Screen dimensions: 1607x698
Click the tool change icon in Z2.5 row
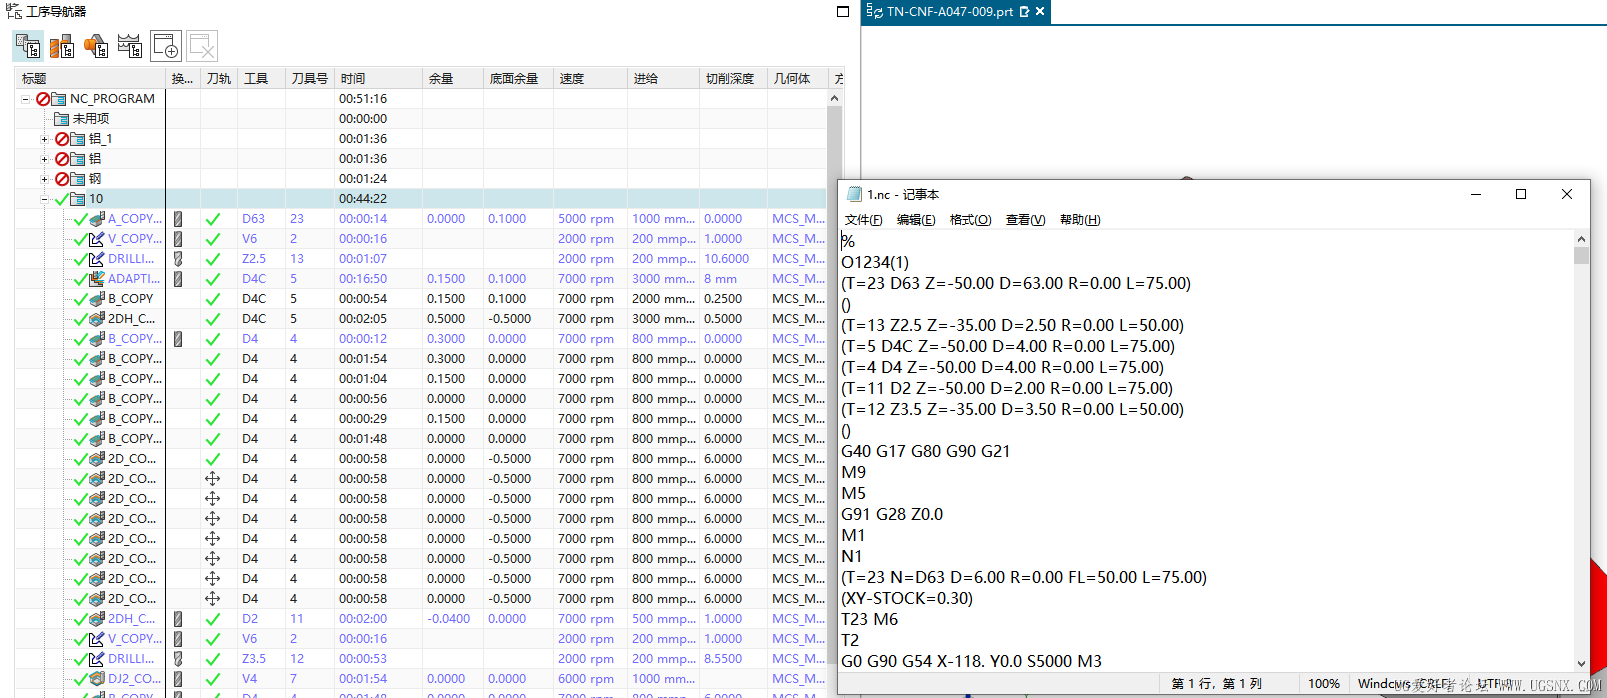[178, 259]
